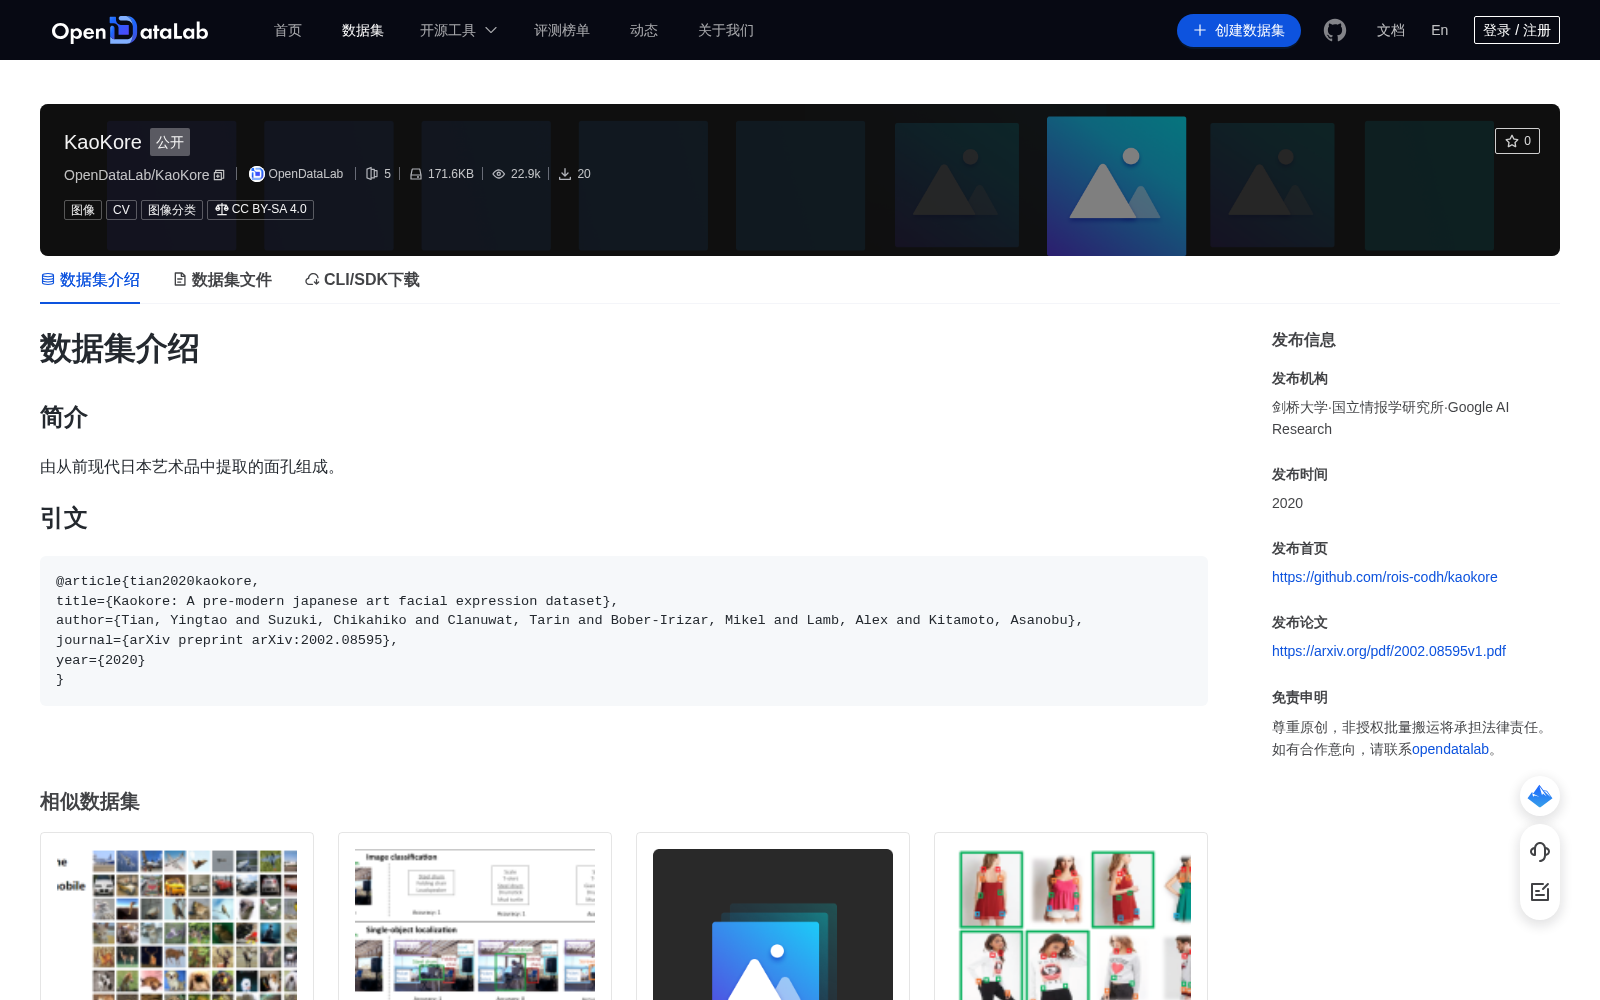Click the KaoKore dataset title
The width and height of the screenshot is (1600, 1000).
(x=103, y=142)
